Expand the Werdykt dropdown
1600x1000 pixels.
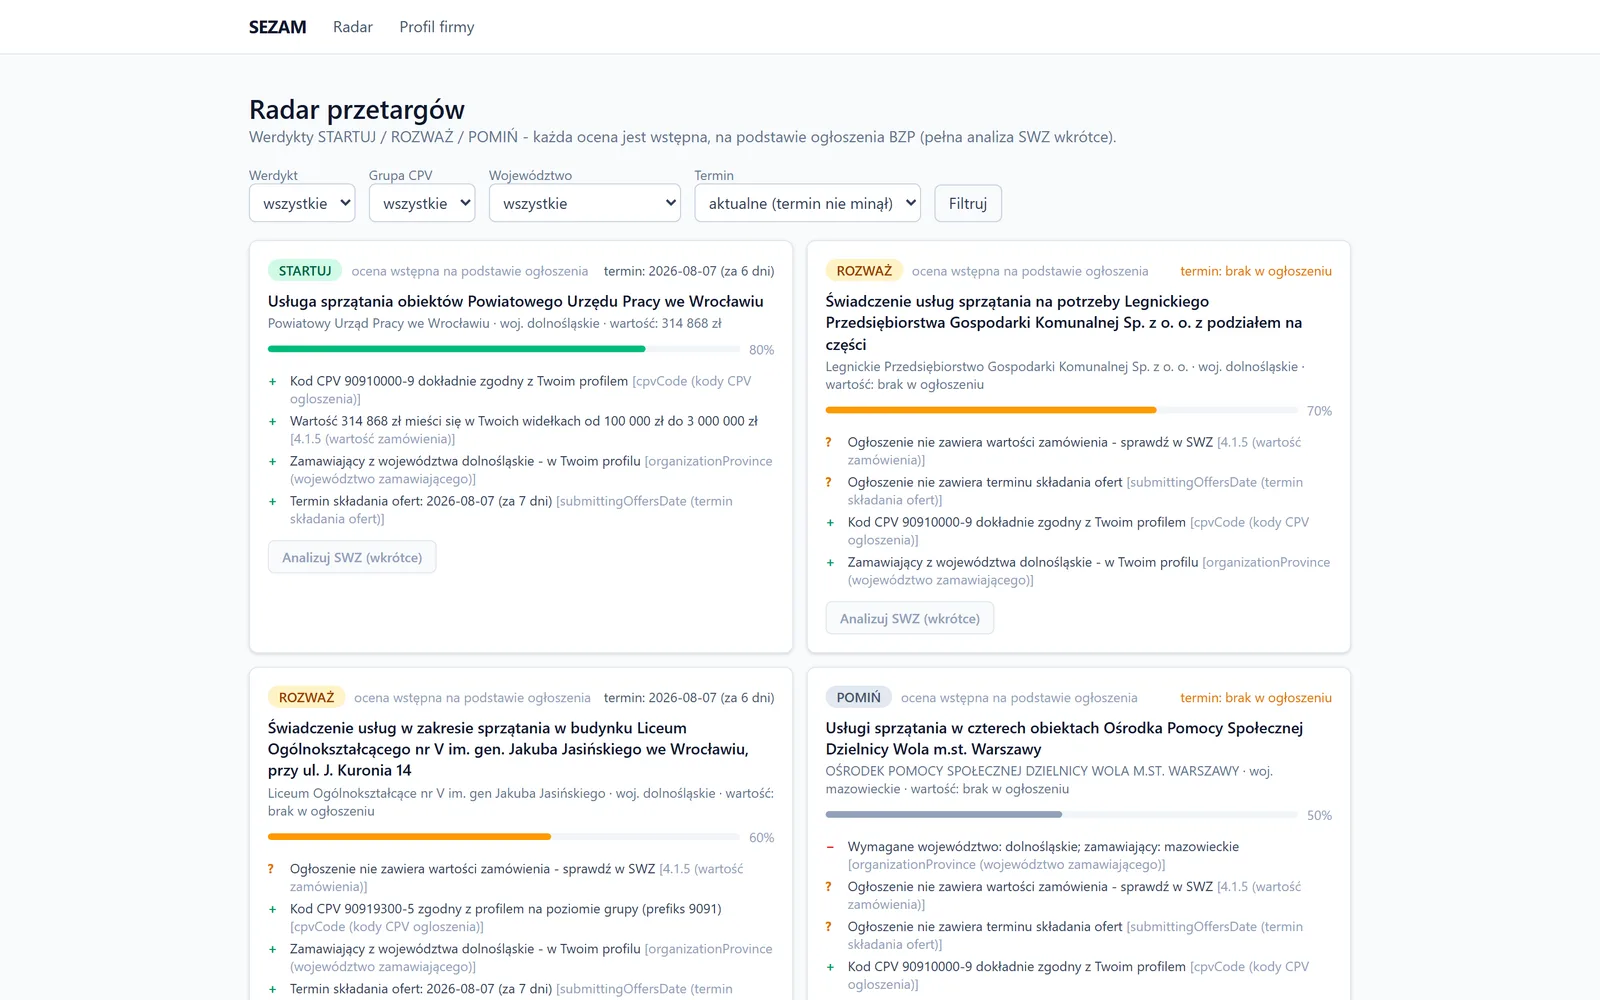pyautogui.click(x=302, y=203)
